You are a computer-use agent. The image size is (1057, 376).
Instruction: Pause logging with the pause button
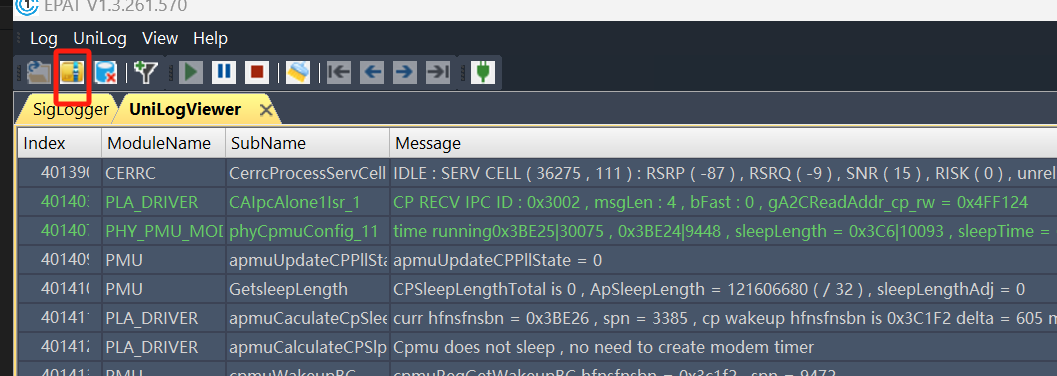point(224,72)
